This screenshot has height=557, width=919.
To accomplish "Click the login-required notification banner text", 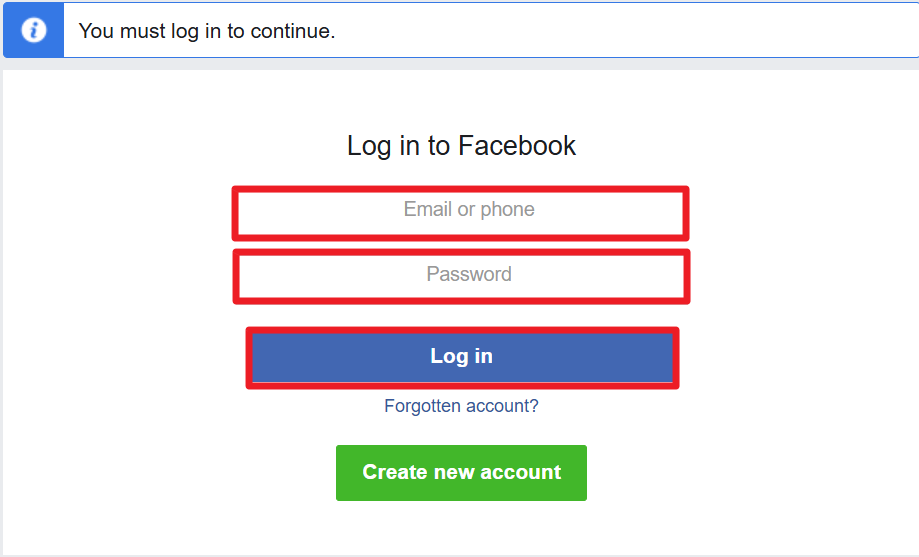I will pyautogui.click(x=207, y=31).
